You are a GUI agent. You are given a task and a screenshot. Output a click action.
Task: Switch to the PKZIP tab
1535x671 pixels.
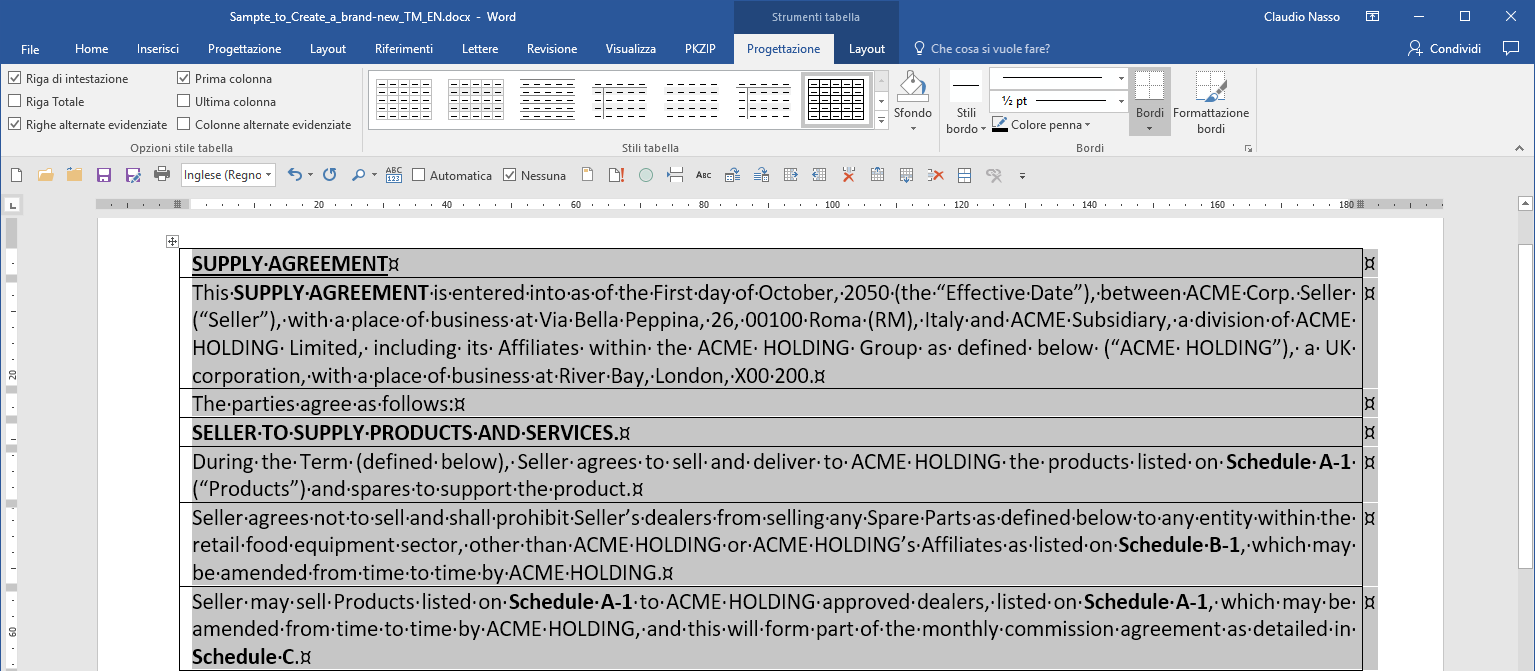pyautogui.click(x=700, y=49)
